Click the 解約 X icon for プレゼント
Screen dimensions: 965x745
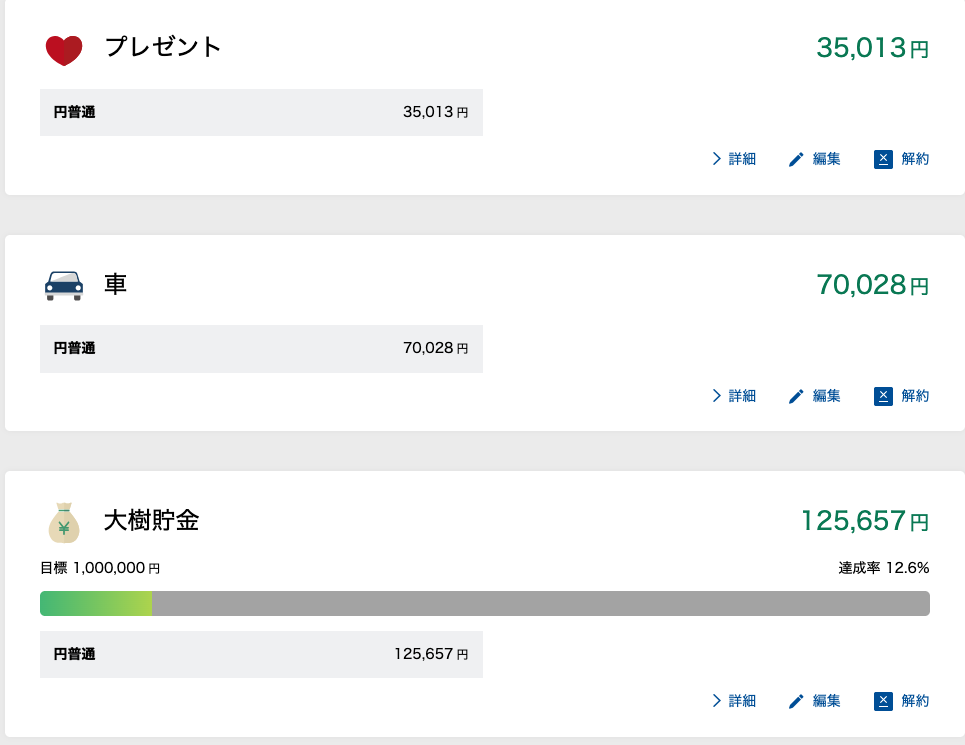click(883, 159)
